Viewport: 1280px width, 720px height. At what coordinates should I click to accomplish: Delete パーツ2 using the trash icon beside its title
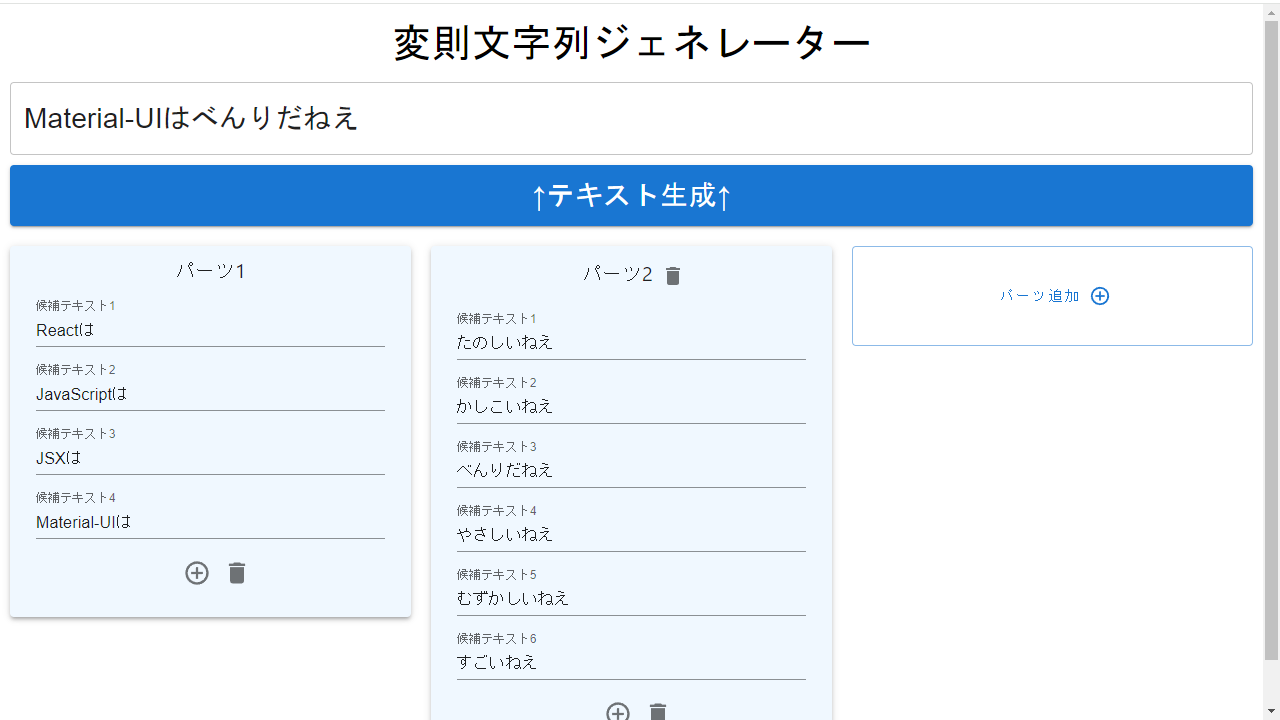coord(673,276)
